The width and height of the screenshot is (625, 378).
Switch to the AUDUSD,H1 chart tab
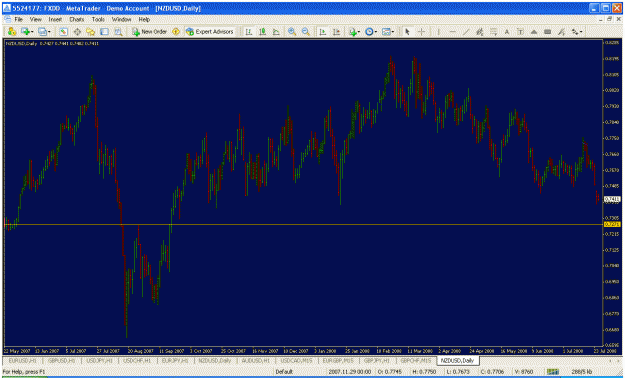[256, 360]
